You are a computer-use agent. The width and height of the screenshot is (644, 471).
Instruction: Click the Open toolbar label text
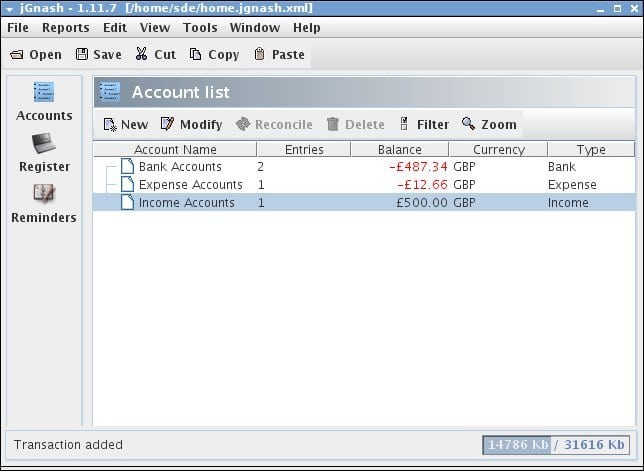[x=45, y=55]
